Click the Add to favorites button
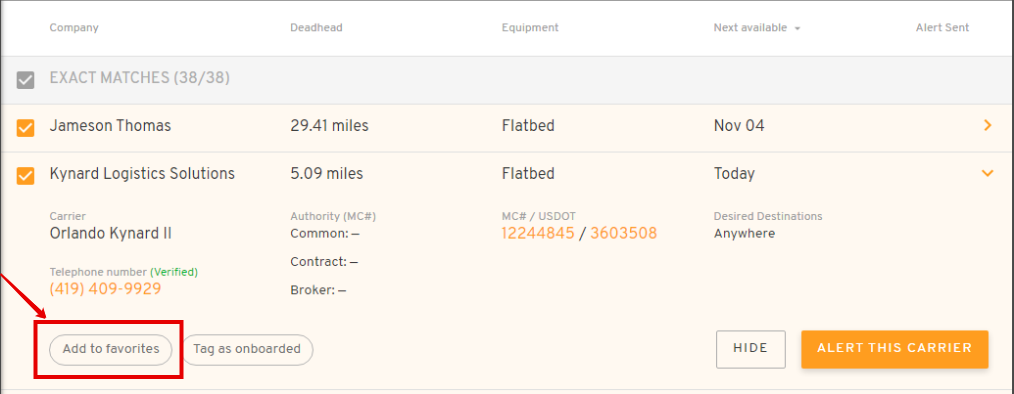1014x394 pixels. tap(111, 349)
